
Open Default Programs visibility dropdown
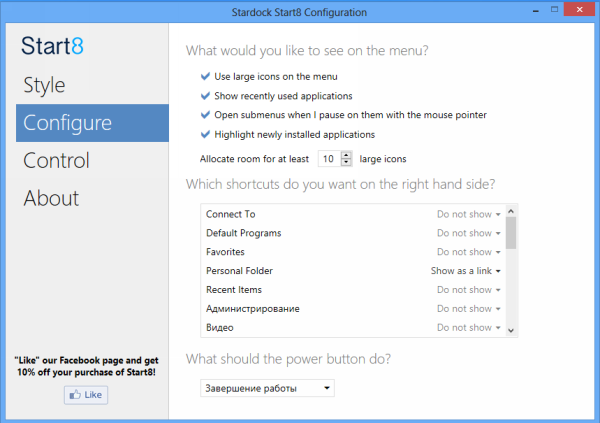(469, 233)
